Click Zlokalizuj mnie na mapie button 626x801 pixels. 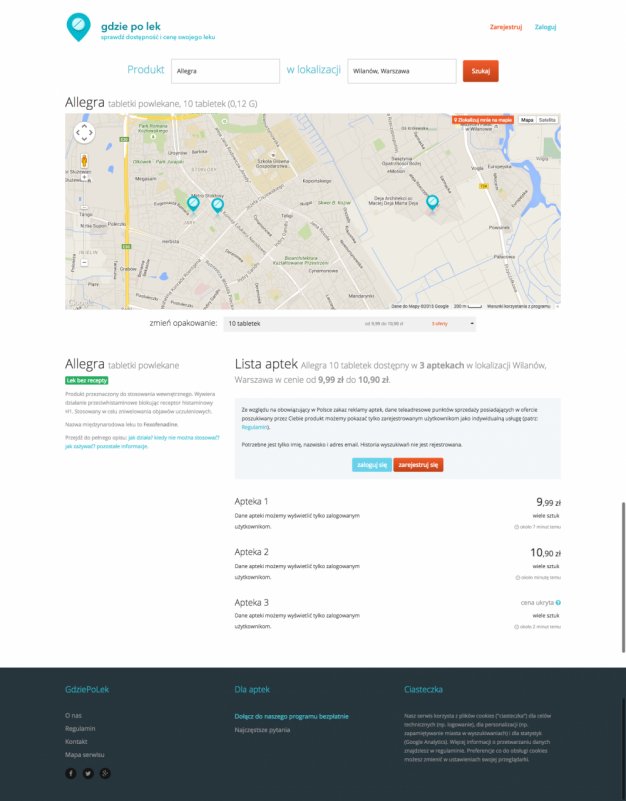click(x=482, y=120)
